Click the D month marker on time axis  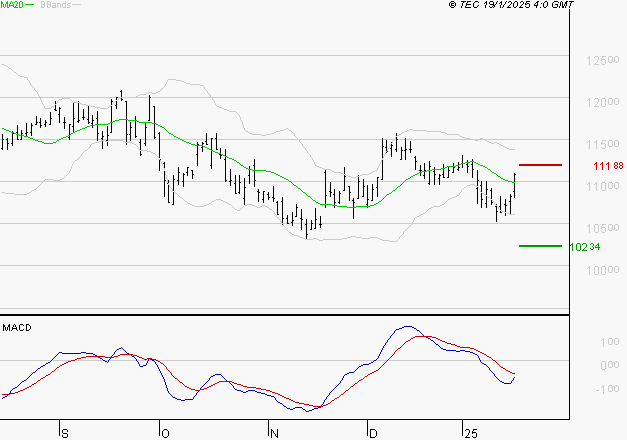373,434
